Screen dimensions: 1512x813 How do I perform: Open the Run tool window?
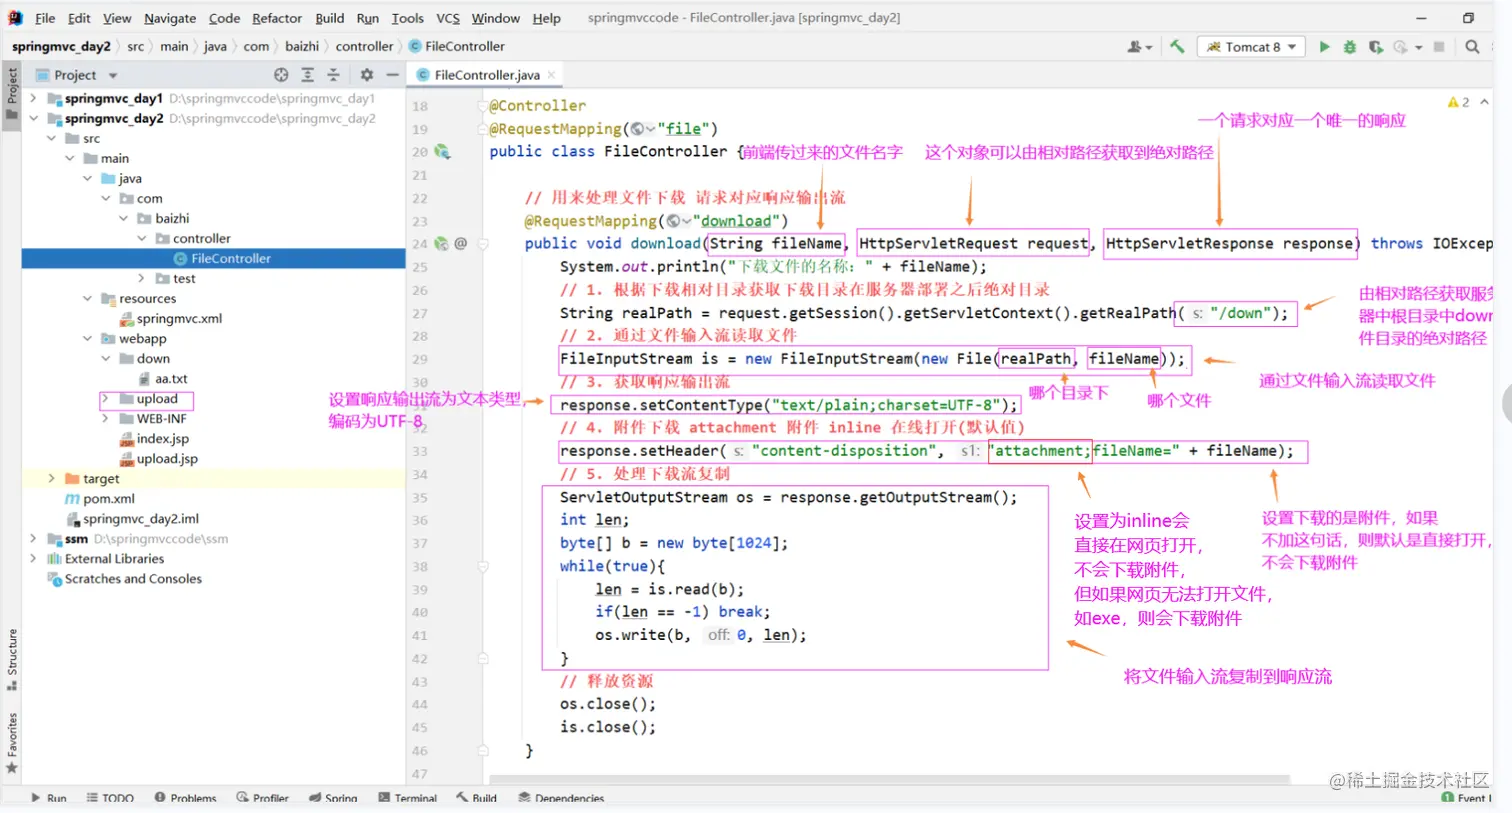point(48,798)
